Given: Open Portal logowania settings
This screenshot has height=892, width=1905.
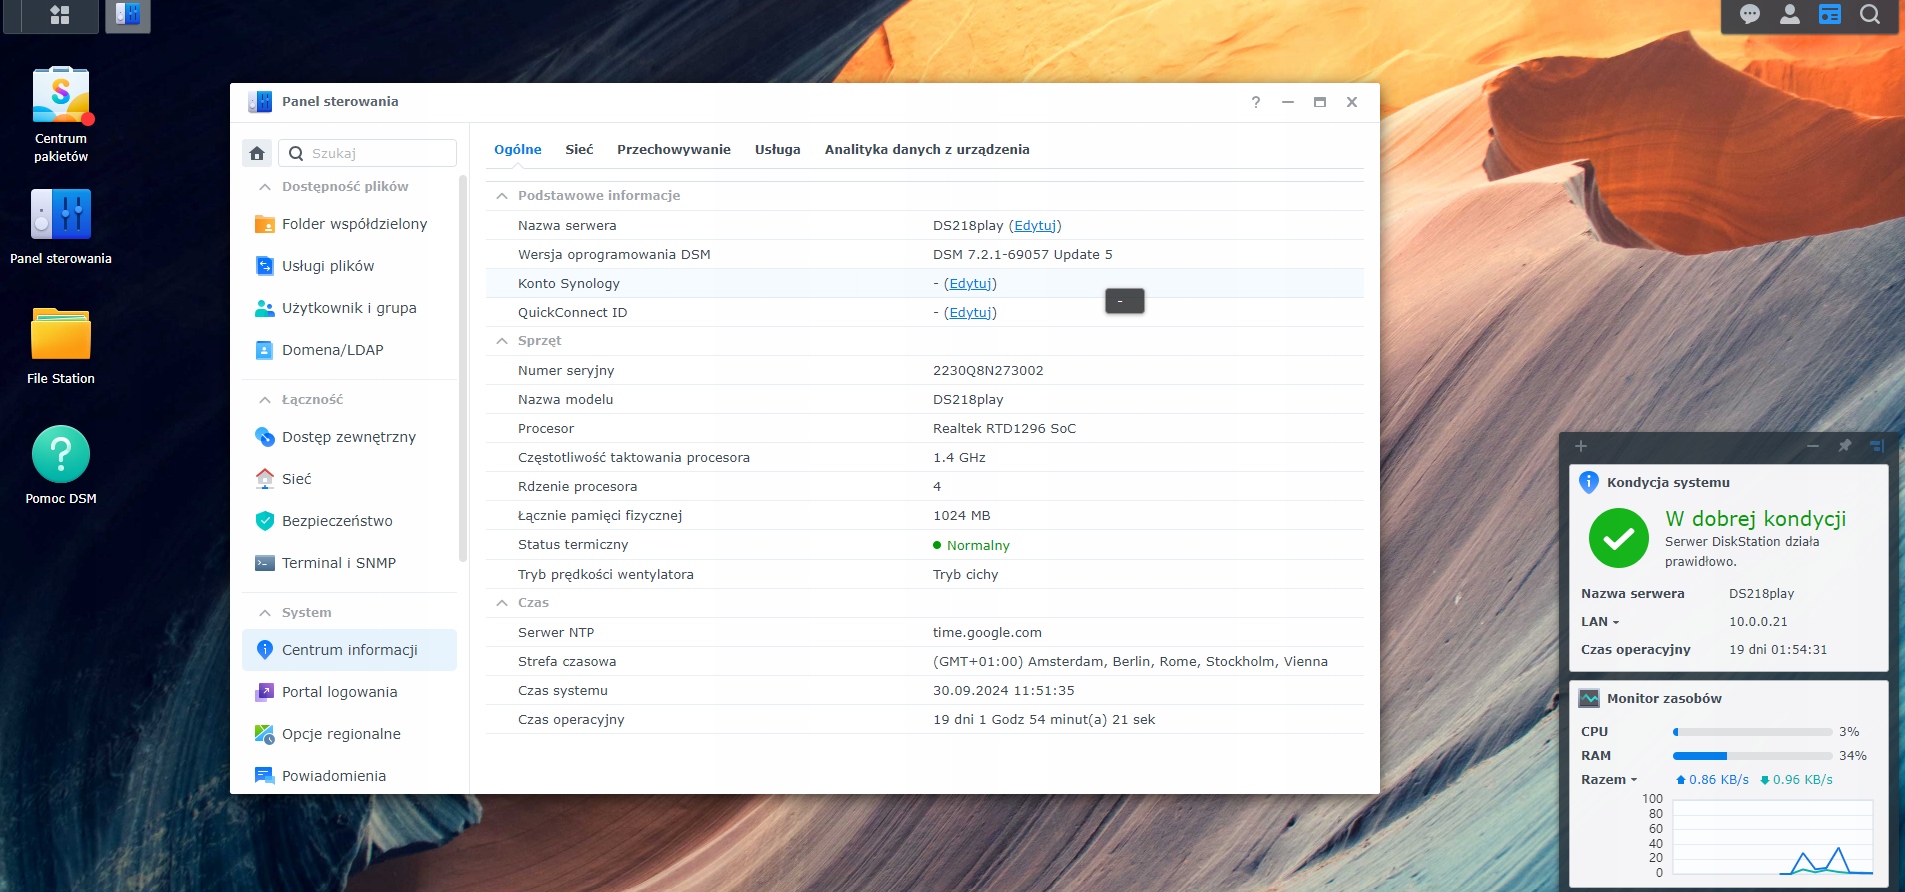Looking at the screenshot, I should tap(349, 692).
